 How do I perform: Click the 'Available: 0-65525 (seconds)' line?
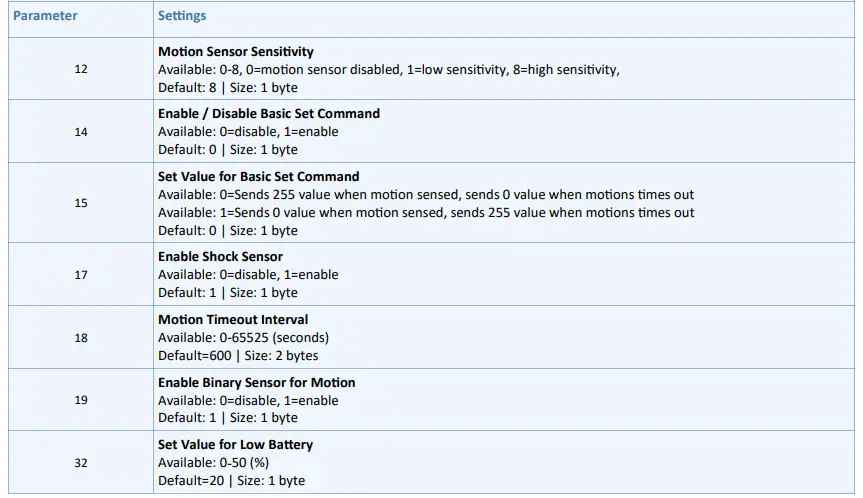tap(243, 338)
